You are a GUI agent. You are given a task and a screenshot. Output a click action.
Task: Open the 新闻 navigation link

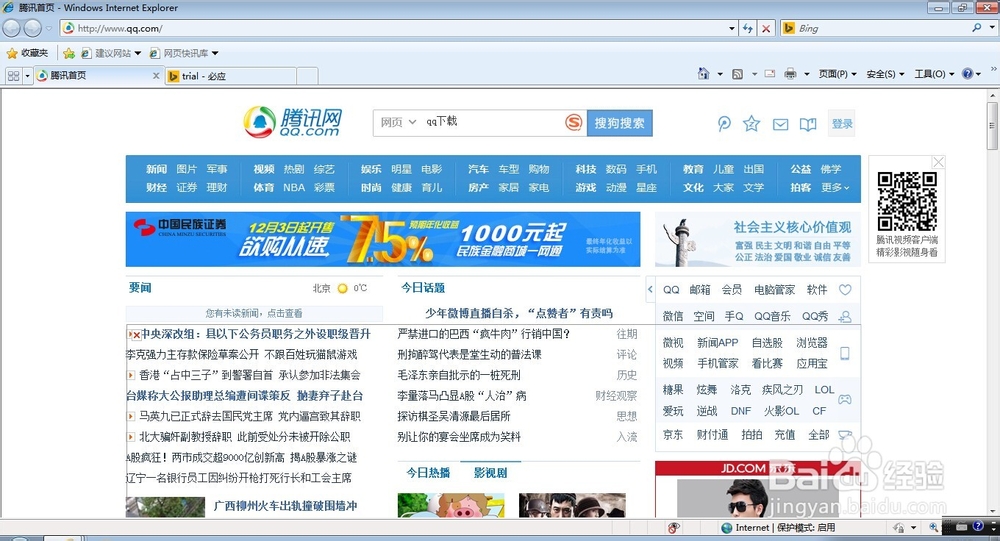156,169
